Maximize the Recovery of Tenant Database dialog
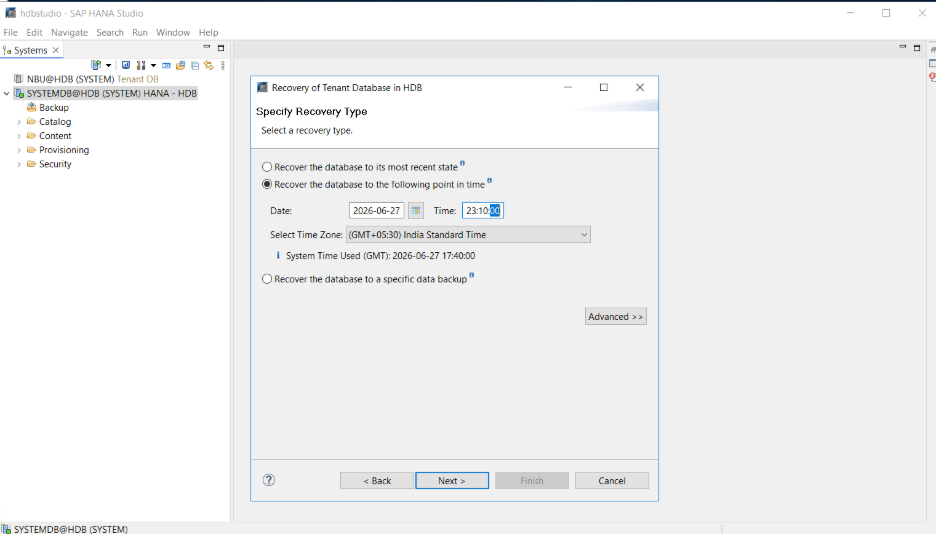Screen dimensions: 936x534 pyautogui.click(x=604, y=87)
